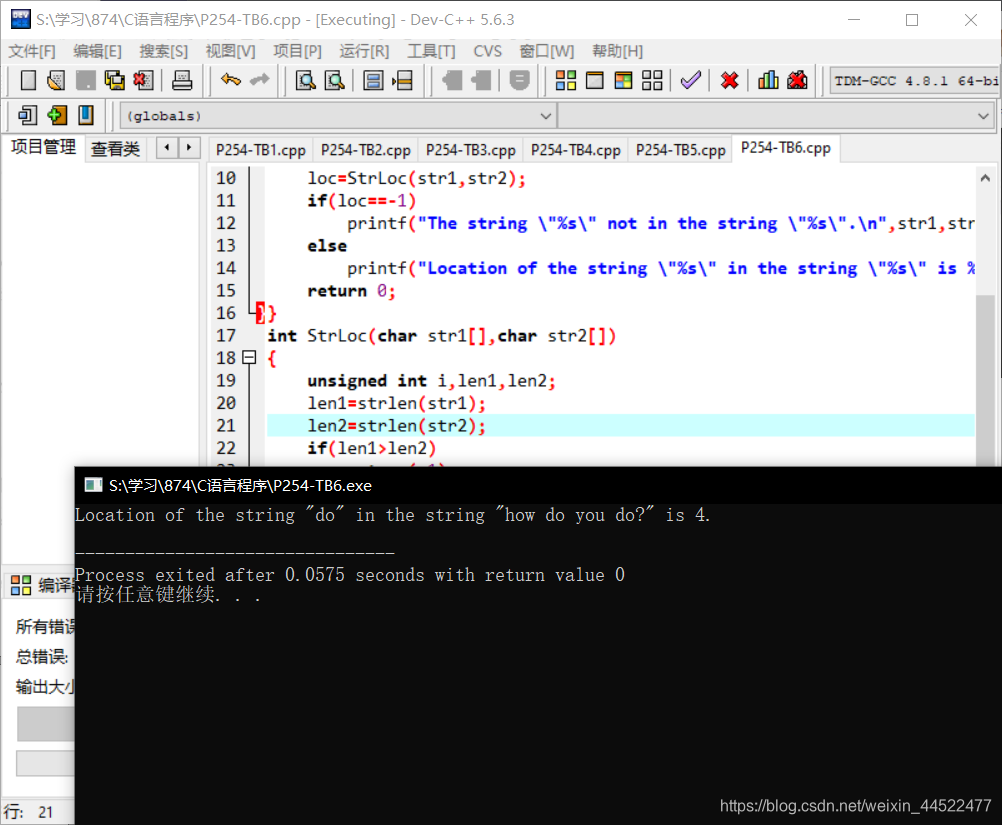Click the 编译 tab icon in bottom panel
This screenshot has width=1002, height=825.
20,585
